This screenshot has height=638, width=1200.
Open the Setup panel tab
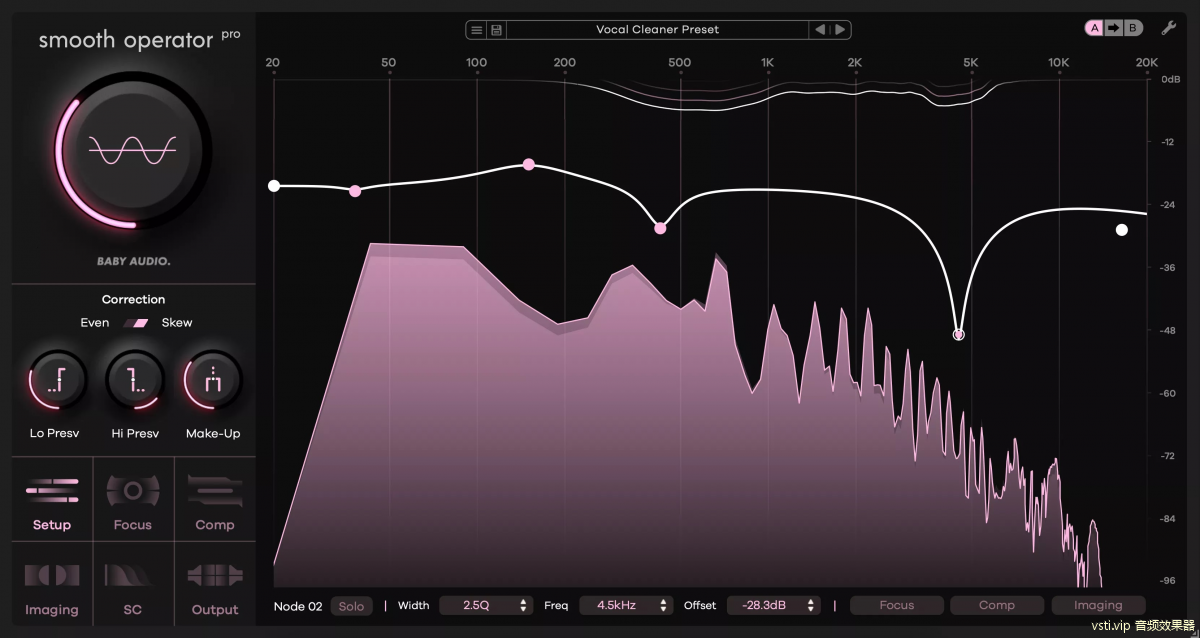(52, 499)
